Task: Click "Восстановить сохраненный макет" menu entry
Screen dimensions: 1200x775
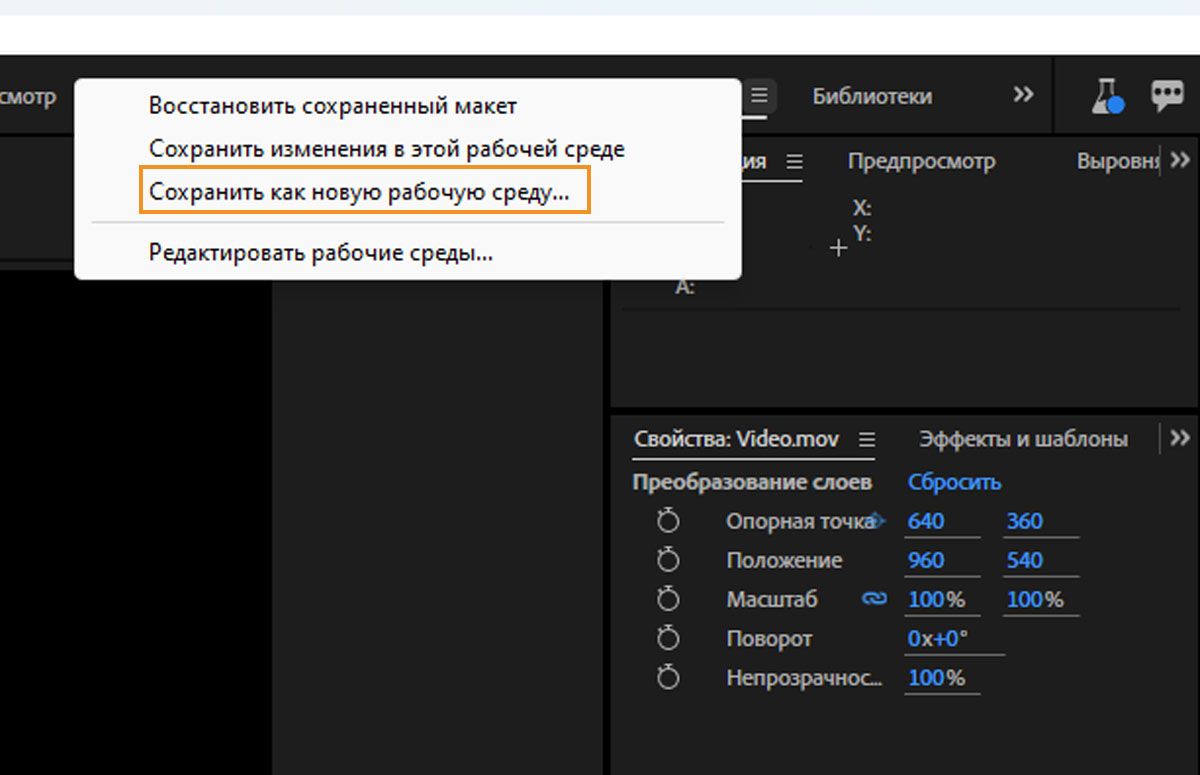Action: [333, 105]
